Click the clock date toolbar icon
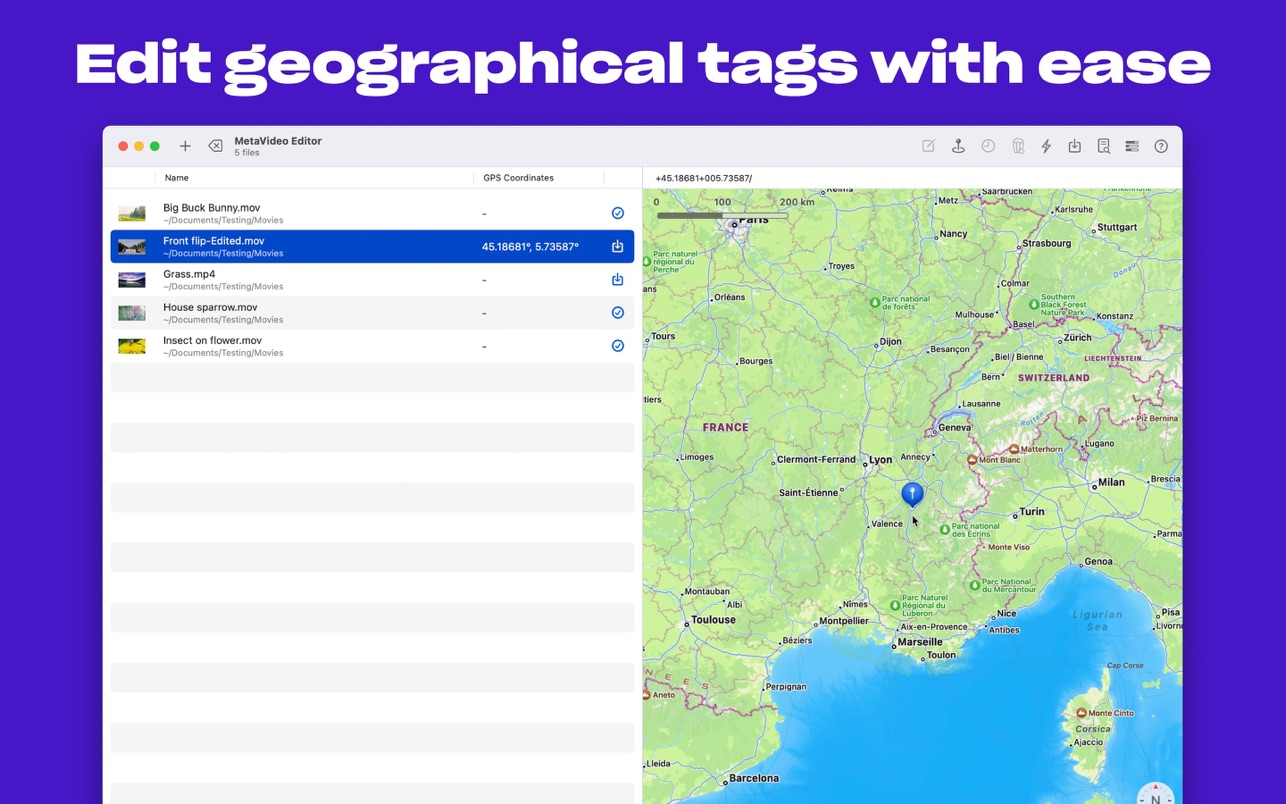 click(x=988, y=146)
